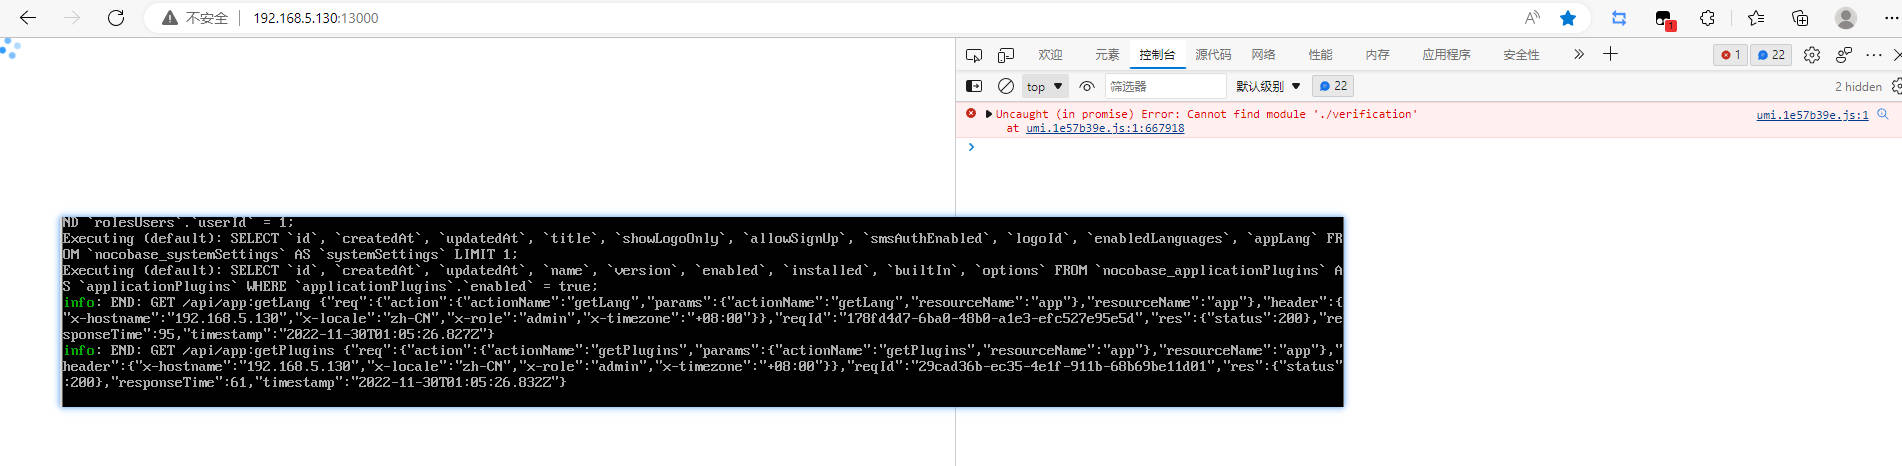Click the top-row blue issues badge showing 22
This screenshot has height=466, width=1902.
point(1771,55)
